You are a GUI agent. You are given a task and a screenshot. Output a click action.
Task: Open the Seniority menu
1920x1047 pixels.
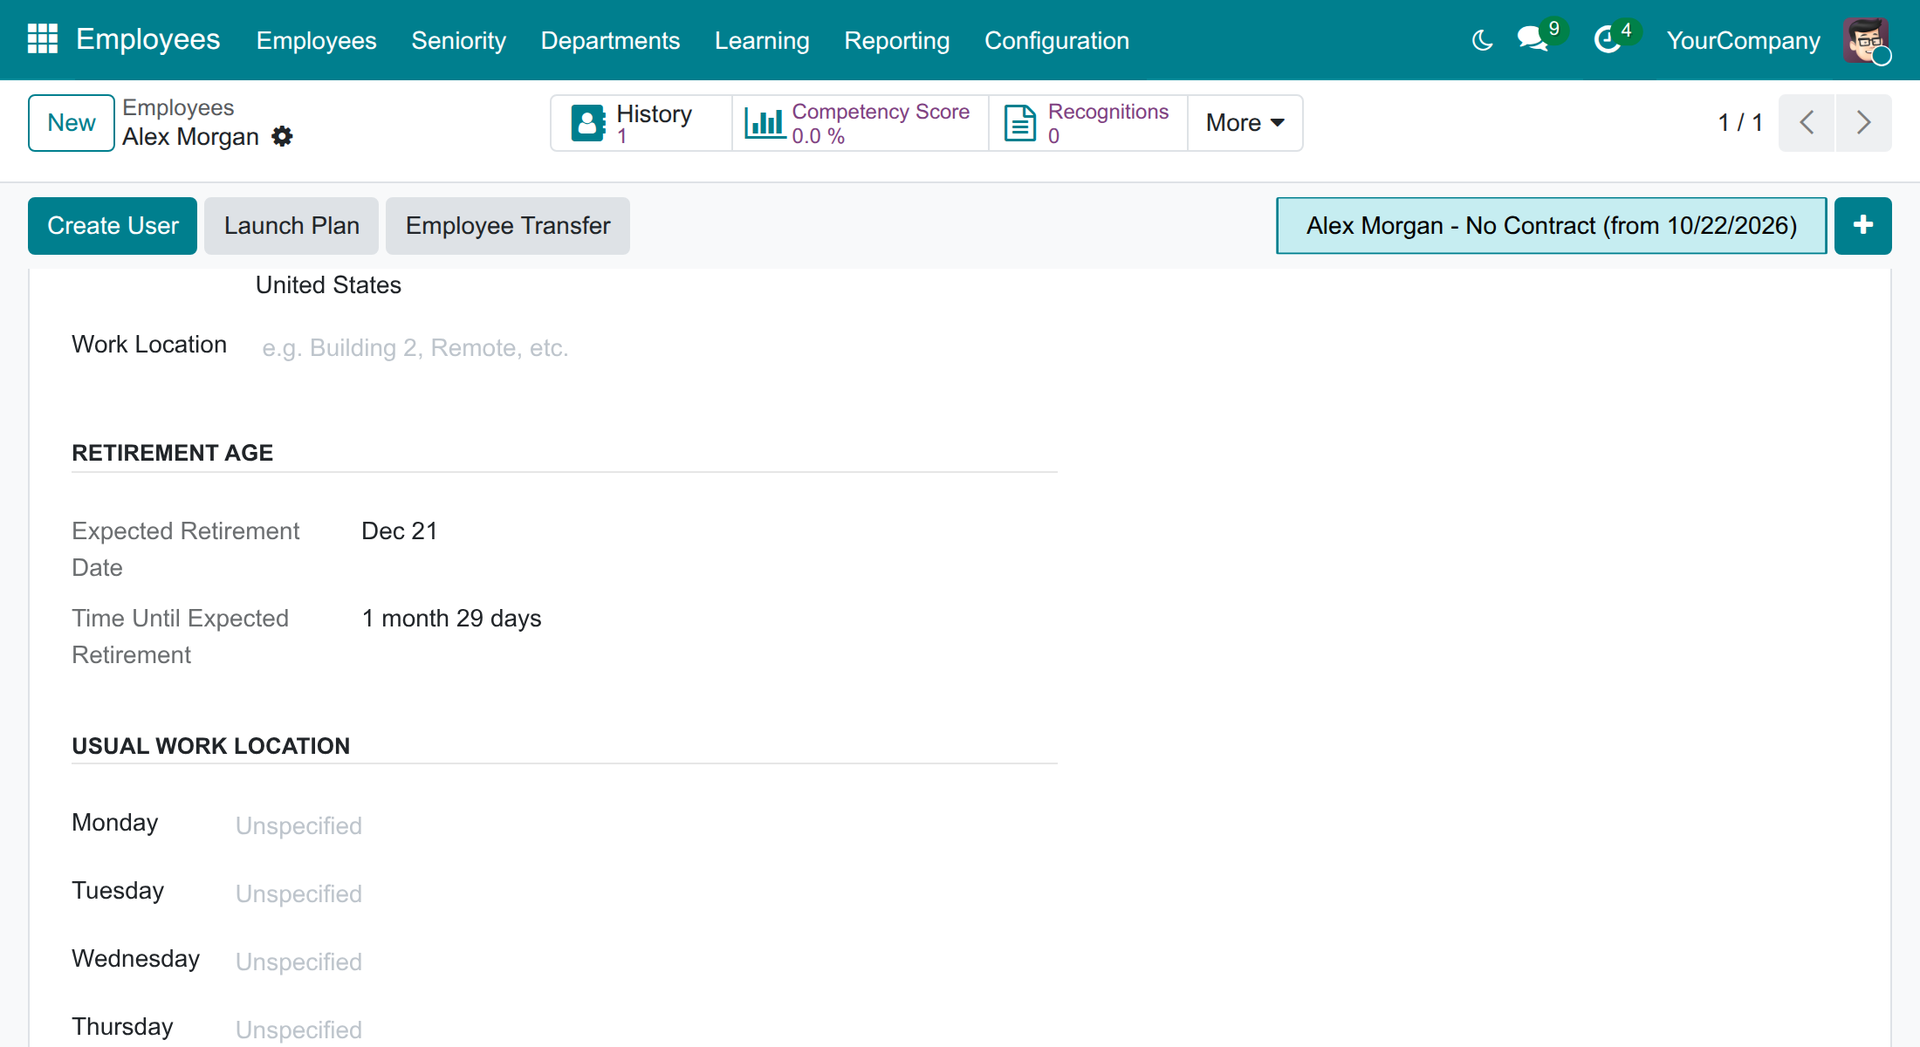coord(458,40)
